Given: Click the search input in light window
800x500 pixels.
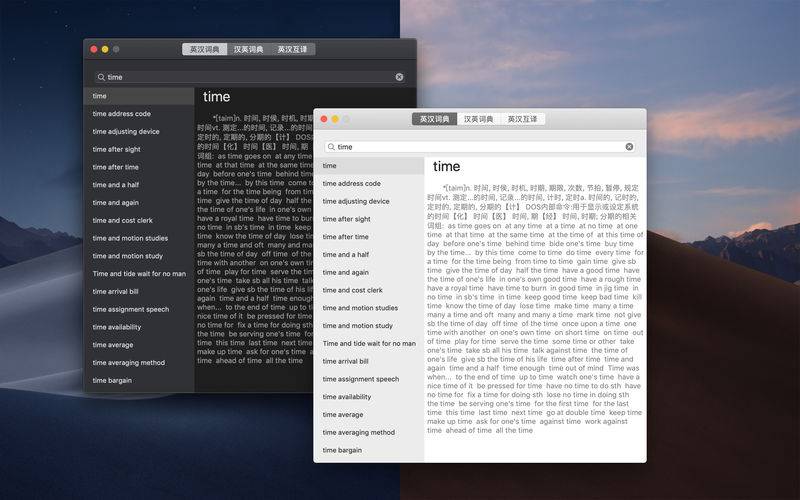Looking at the screenshot, I should point(480,147).
